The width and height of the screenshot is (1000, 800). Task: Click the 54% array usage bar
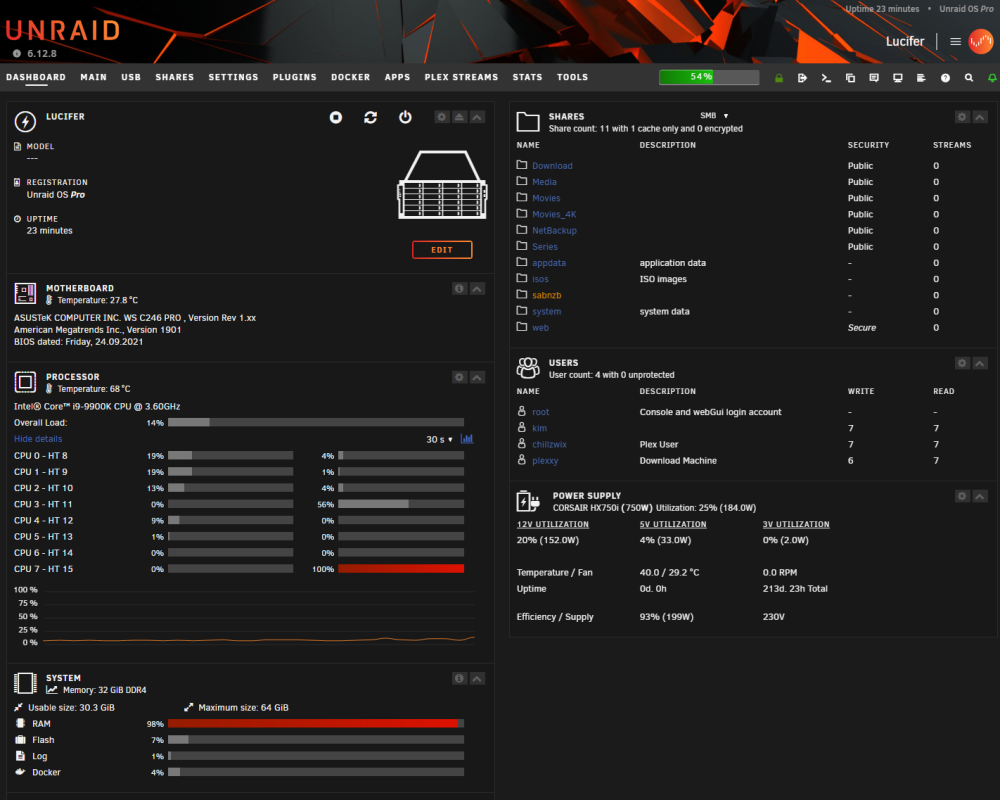pyautogui.click(x=709, y=77)
